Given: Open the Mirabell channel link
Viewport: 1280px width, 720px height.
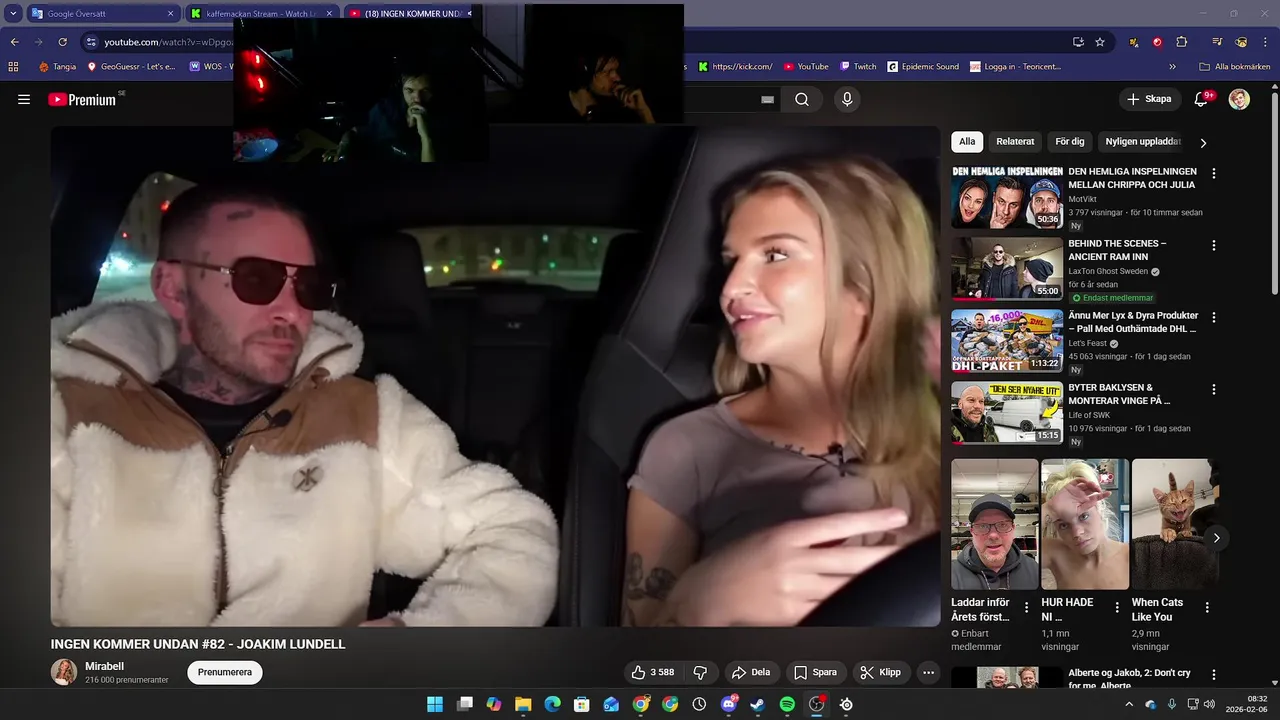Looking at the screenshot, I should pos(105,666).
